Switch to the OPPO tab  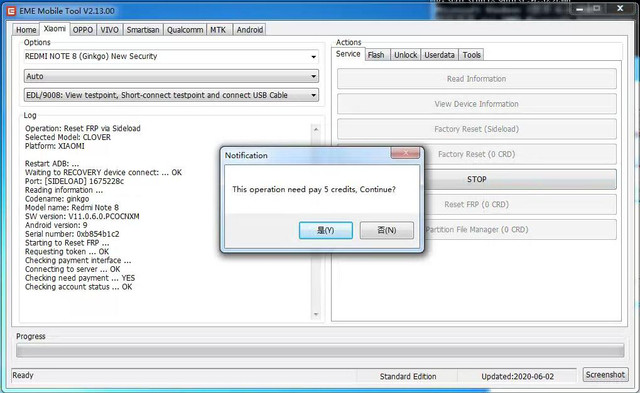coord(83,30)
